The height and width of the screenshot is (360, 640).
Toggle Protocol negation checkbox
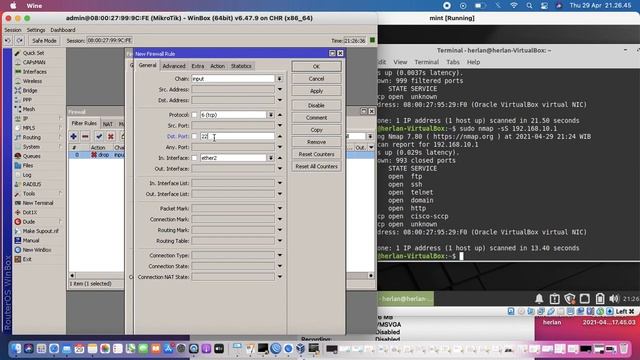tap(194, 115)
